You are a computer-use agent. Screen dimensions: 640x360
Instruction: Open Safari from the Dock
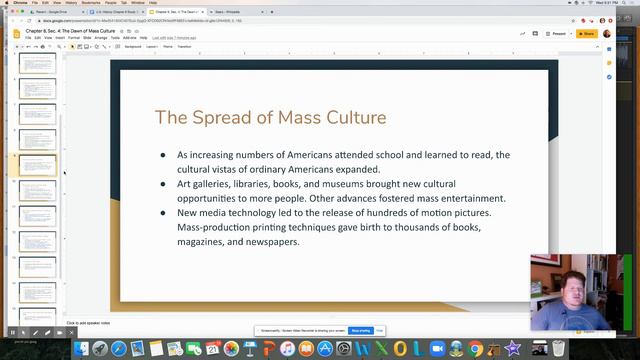point(119,349)
